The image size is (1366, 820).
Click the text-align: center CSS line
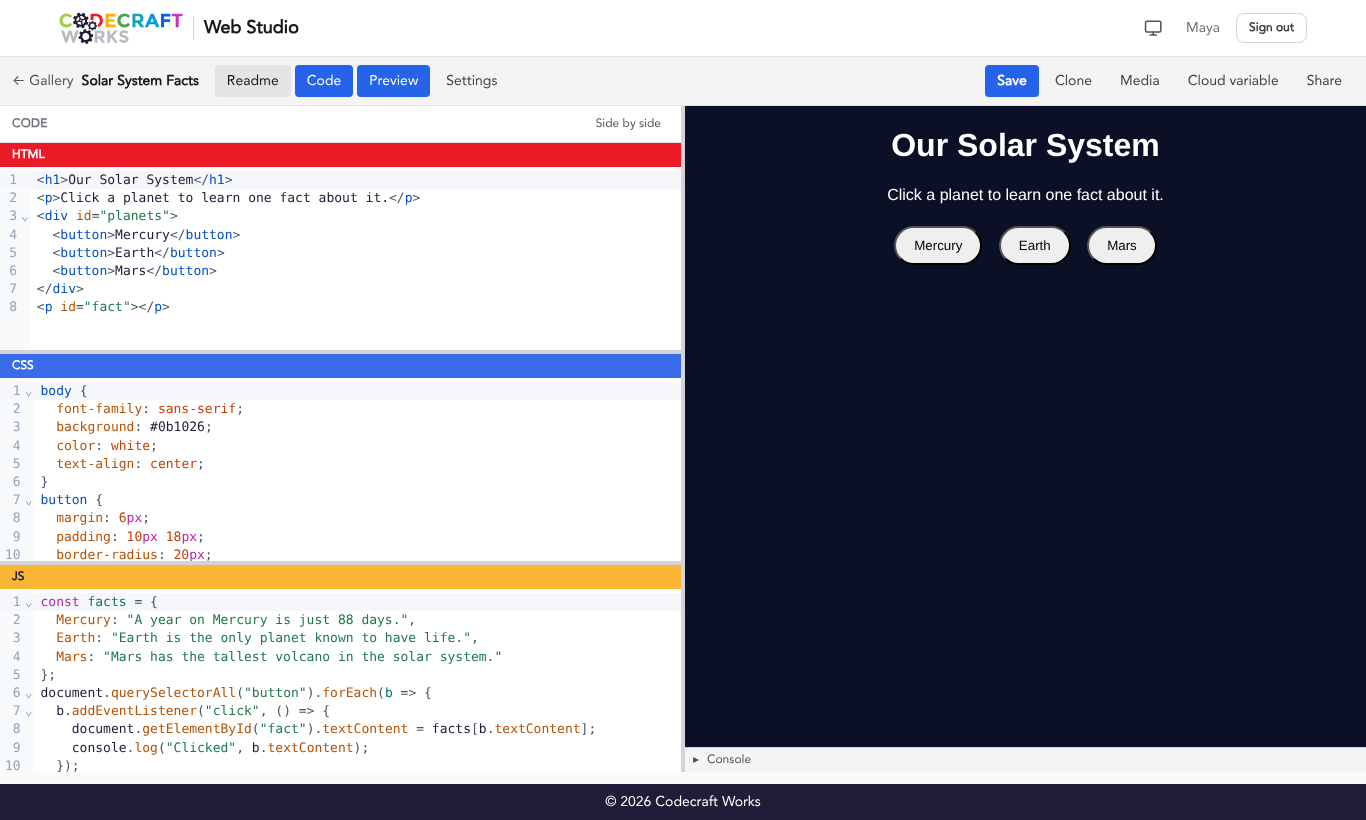(356, 464)
